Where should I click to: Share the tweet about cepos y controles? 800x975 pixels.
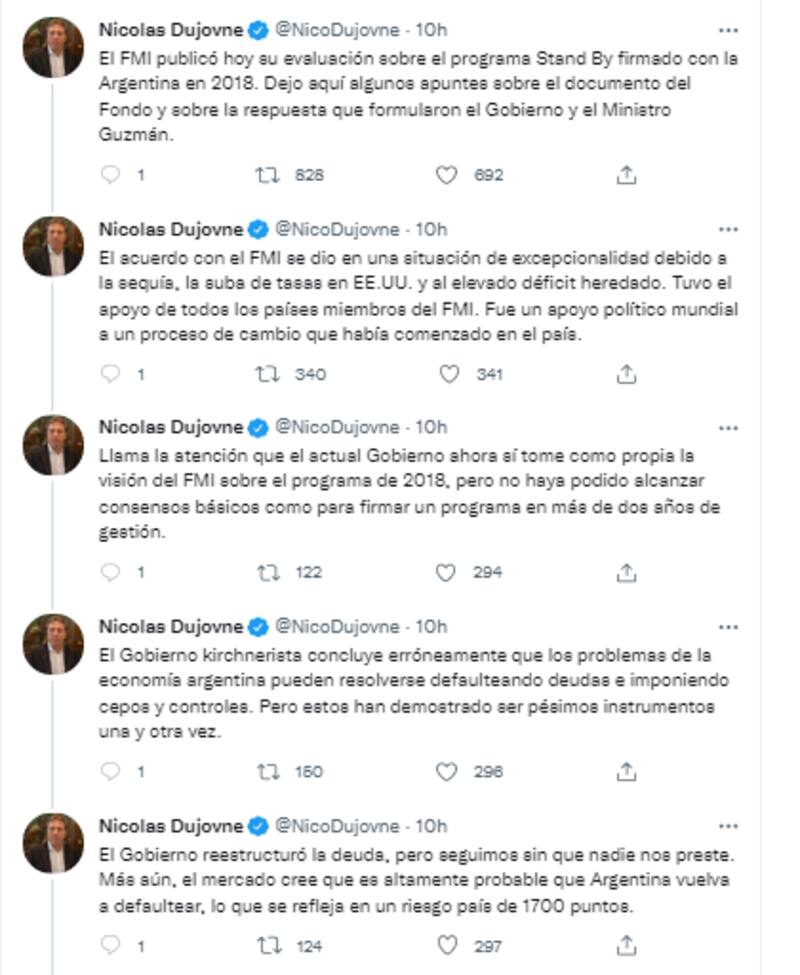click(626, 772)
